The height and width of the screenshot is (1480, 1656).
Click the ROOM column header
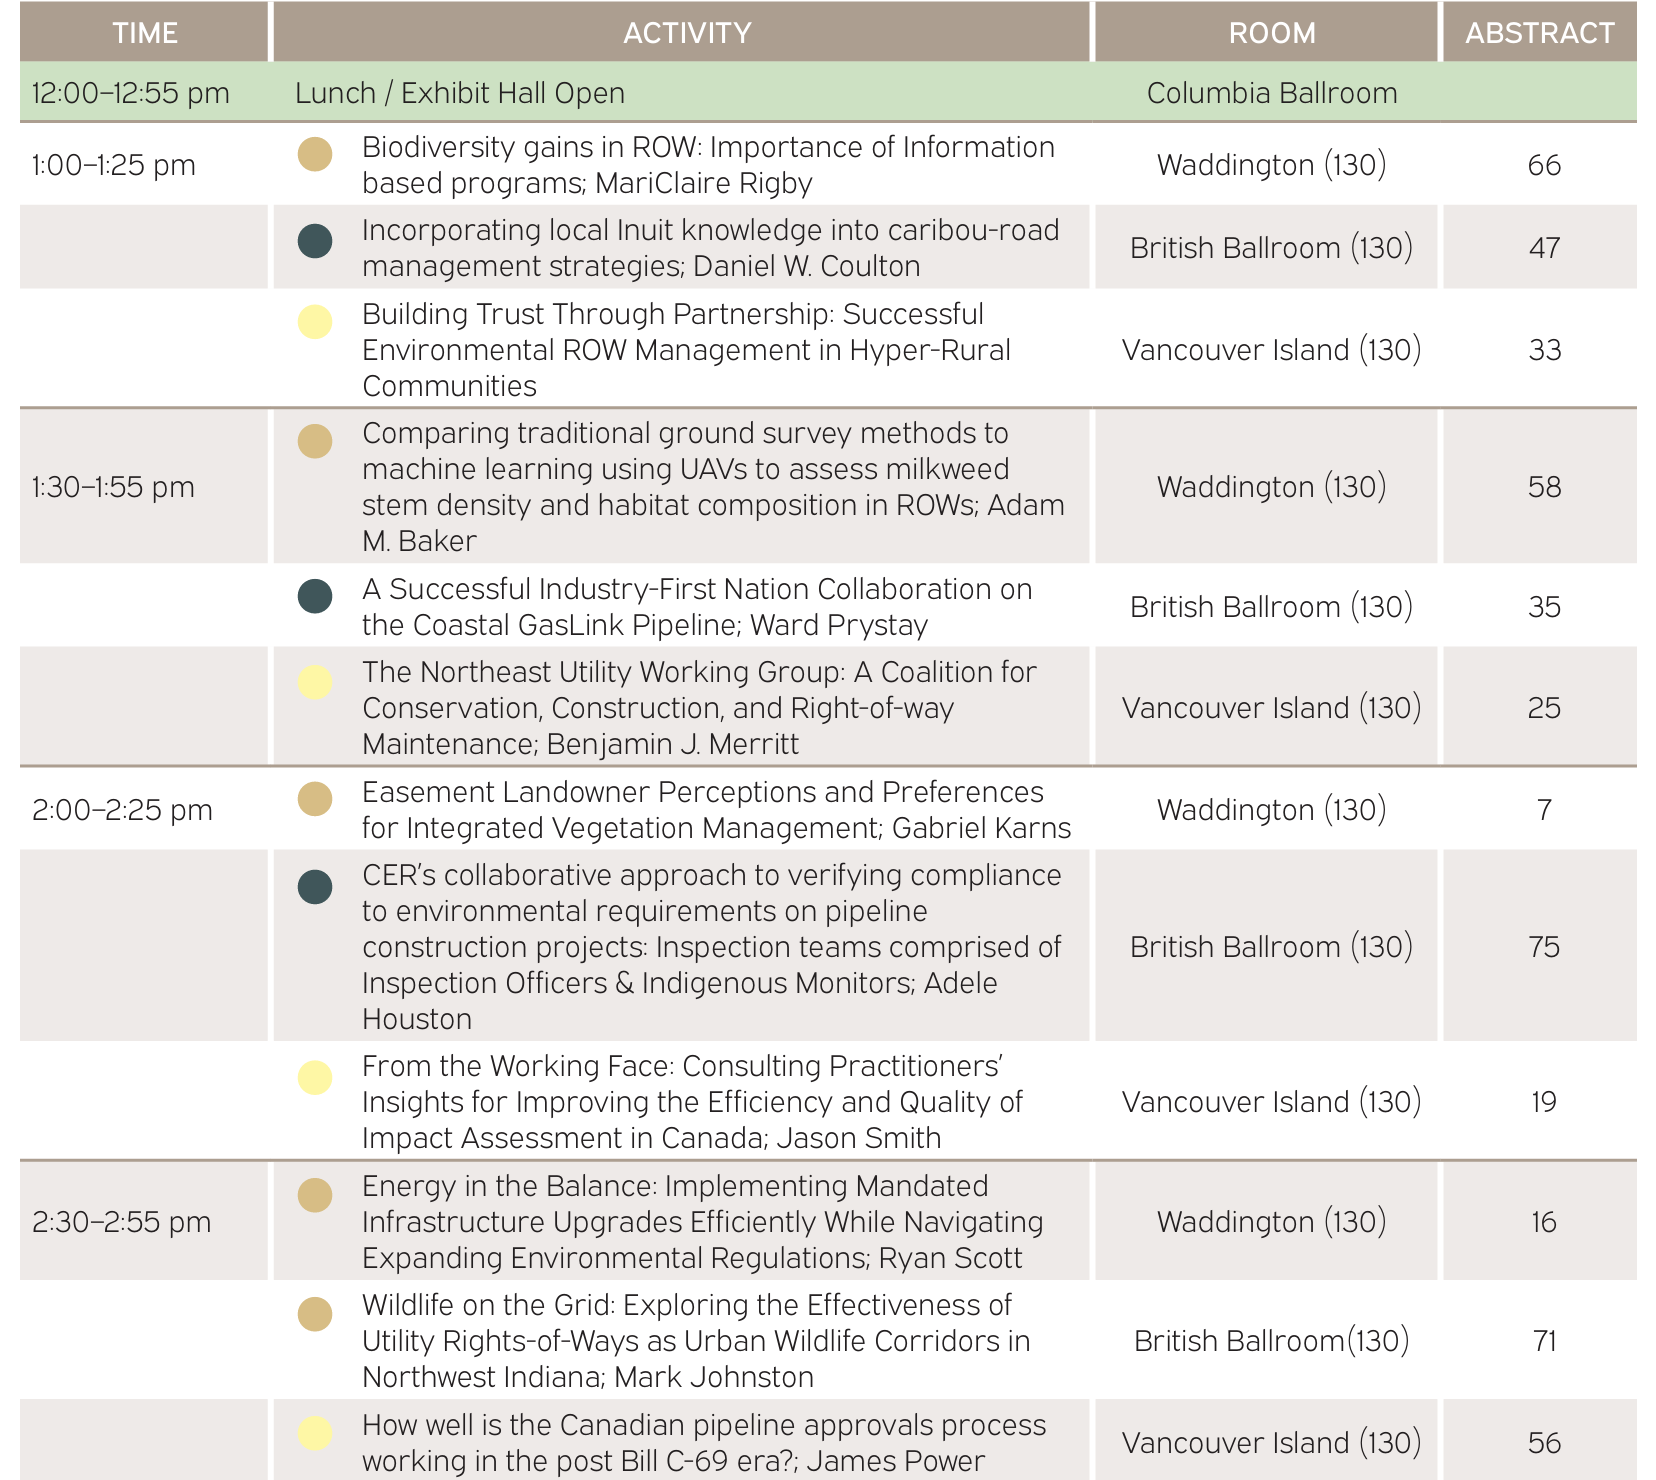click(x=1271, y=33)
